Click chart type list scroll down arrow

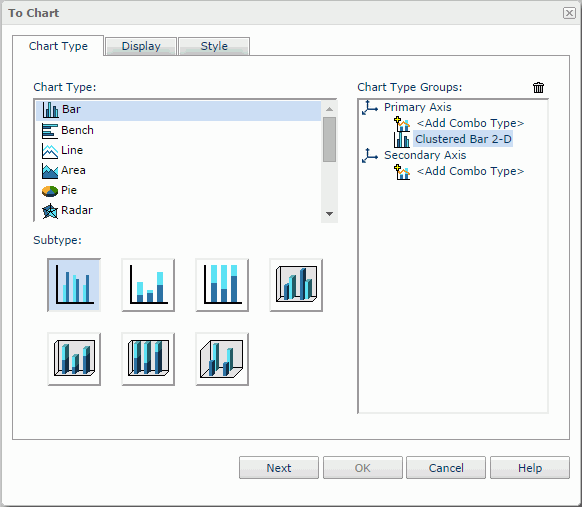click(329, 214)
